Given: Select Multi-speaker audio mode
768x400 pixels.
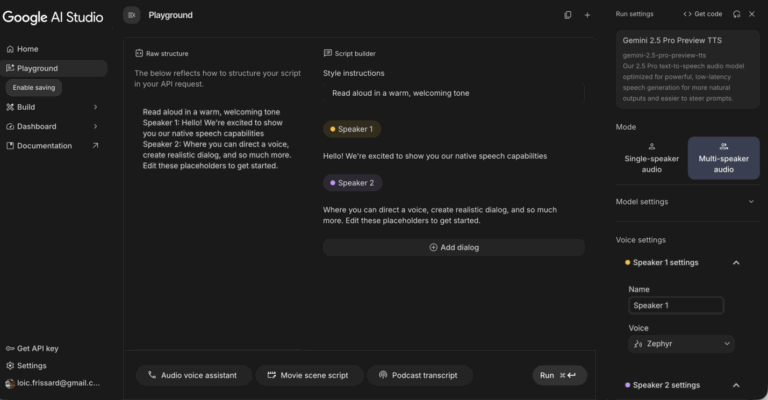Looking at the screenshot, I should pyautogui.click(x=723, y=158).
